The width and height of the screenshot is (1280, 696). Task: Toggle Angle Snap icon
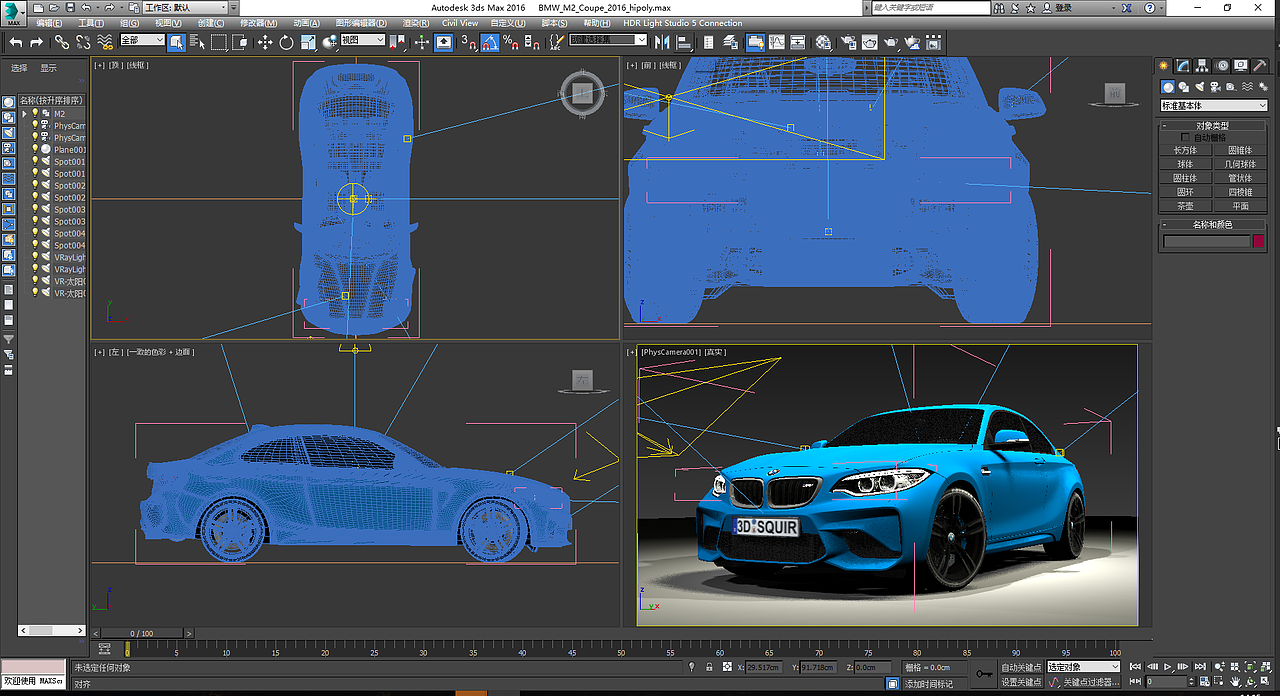pyautogui.click(x=490, y=42)
